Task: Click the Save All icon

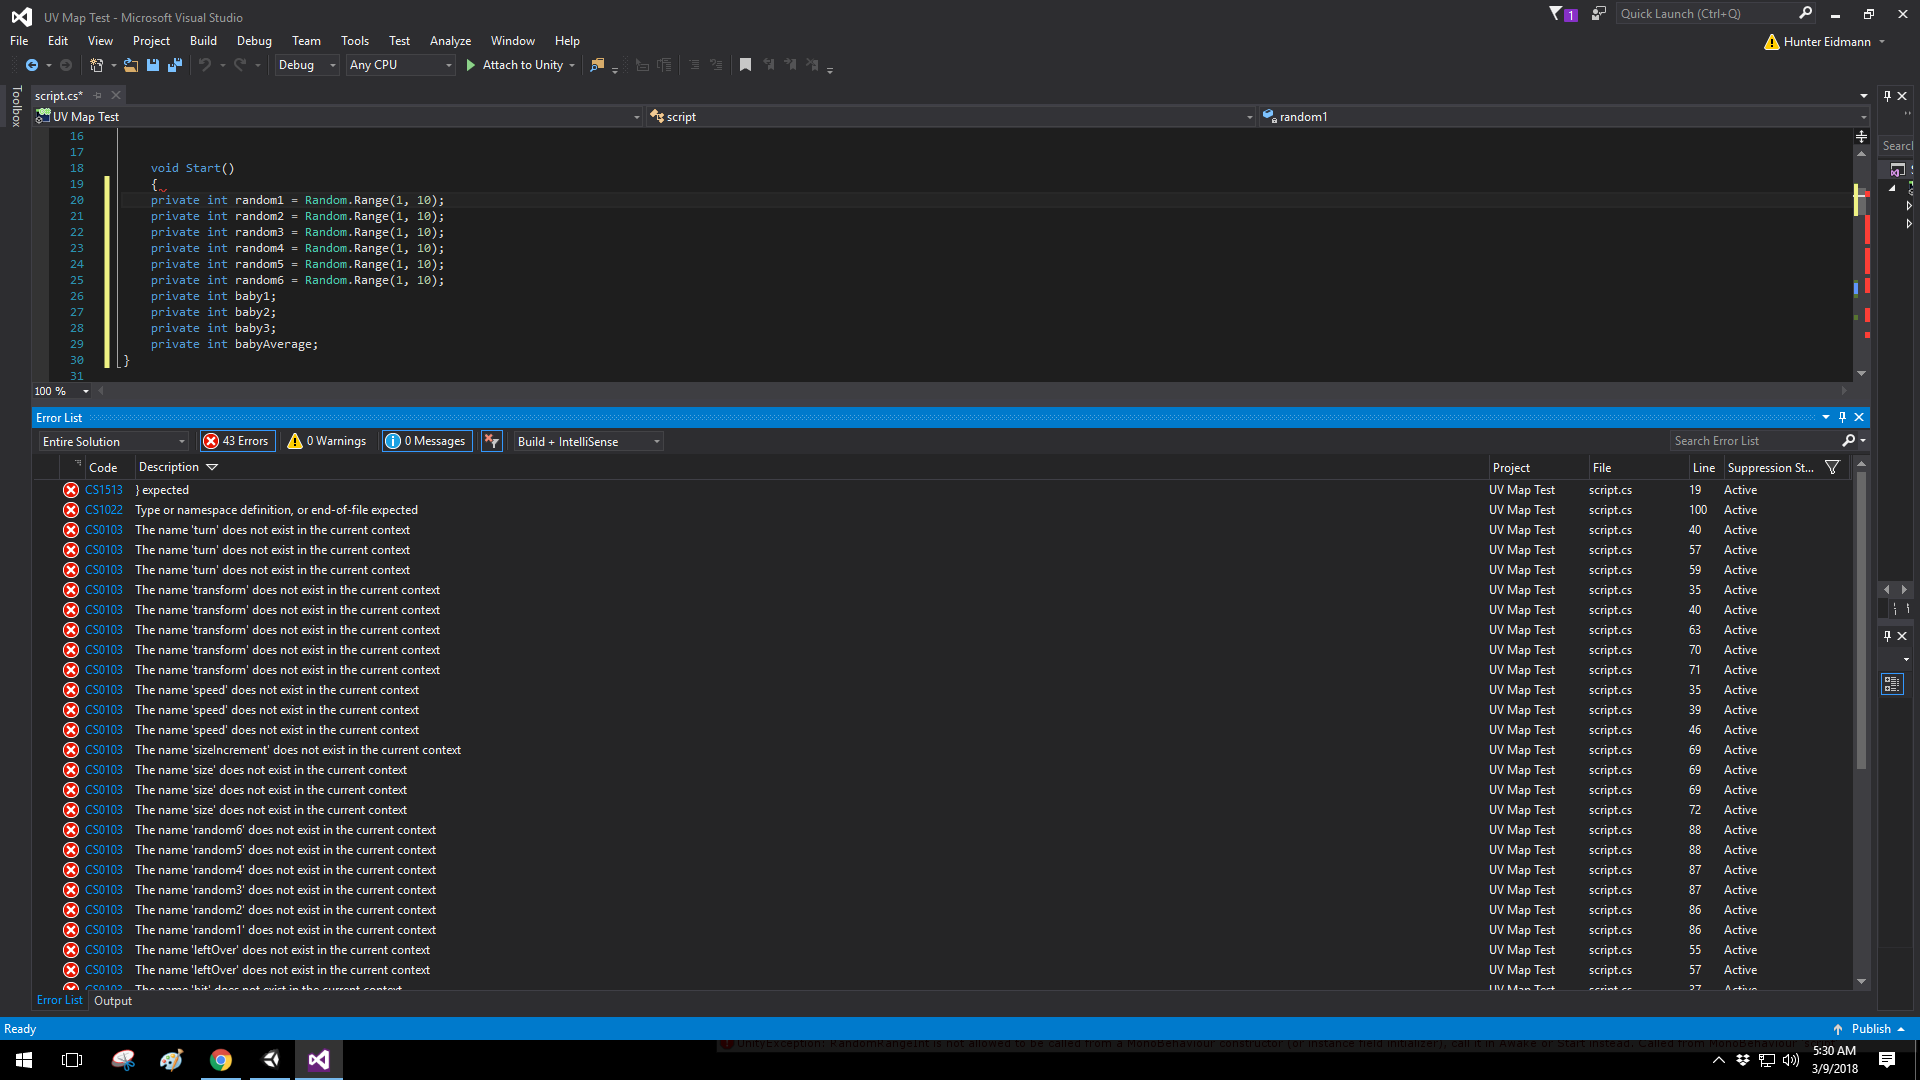Action: click(174, 65)
